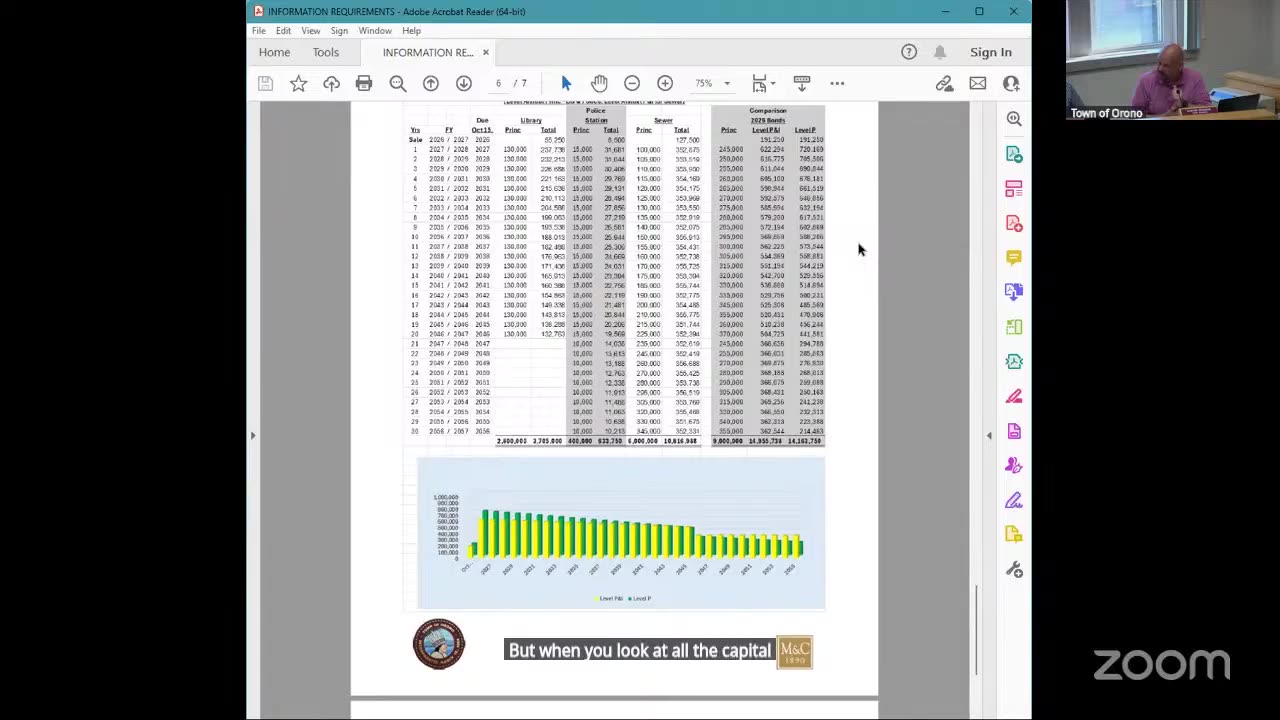Zoom in with the plus button

pos(665,84)
